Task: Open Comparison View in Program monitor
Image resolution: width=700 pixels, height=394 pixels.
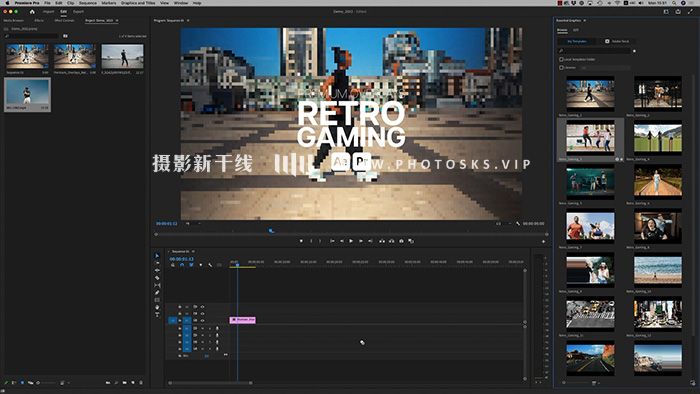Action: tap(411, 241)
